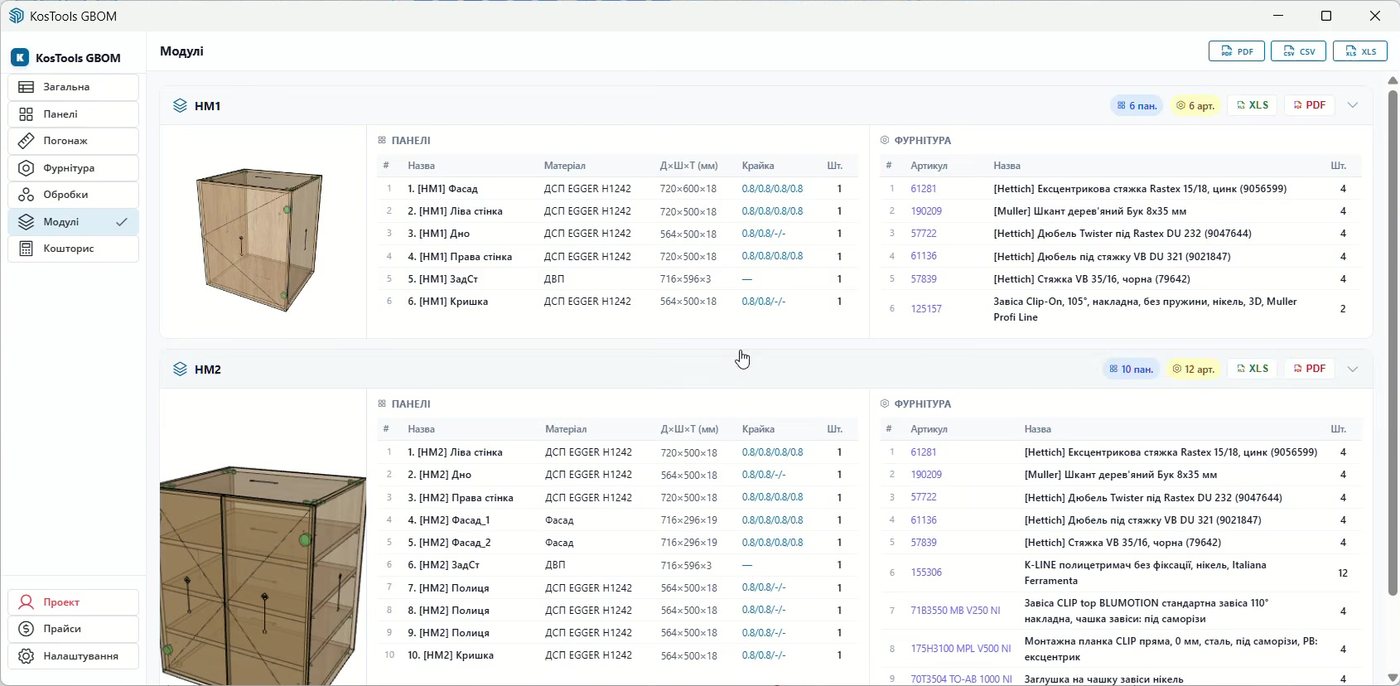This screenshot has height=686, width=1400.
Task: Click the '10 пан.' badge on HM2
Action: [1132, 369]
